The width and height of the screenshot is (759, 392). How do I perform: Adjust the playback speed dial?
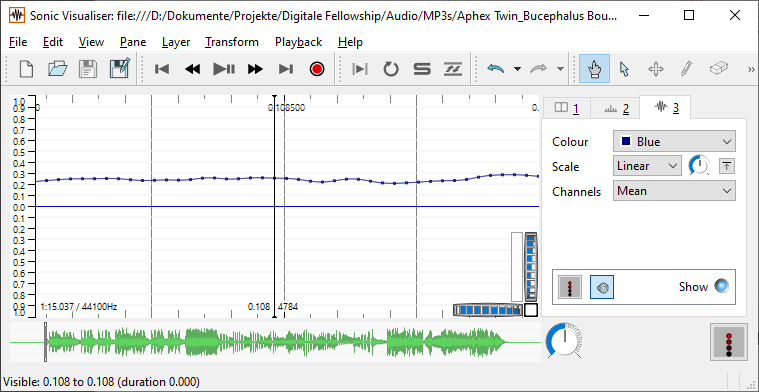tap(564, 341)
